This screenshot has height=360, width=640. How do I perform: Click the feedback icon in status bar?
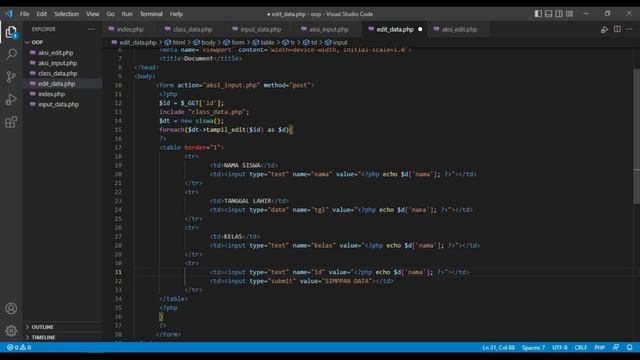(616, 347)
